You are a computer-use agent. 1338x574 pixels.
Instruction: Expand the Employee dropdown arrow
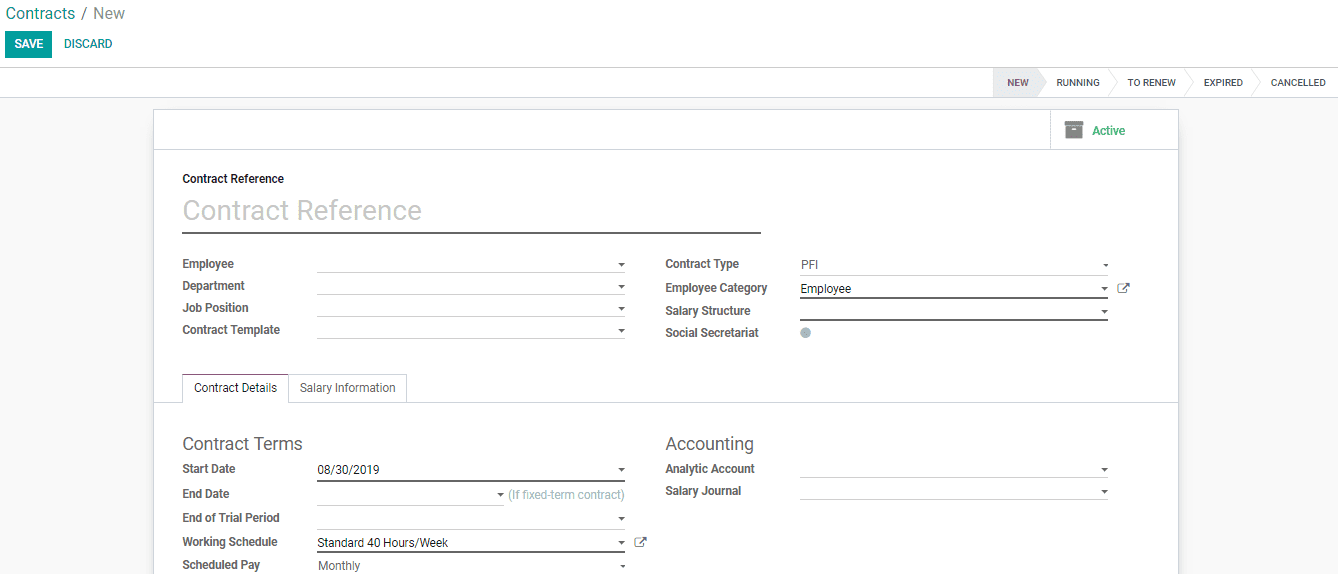[621, 265]
